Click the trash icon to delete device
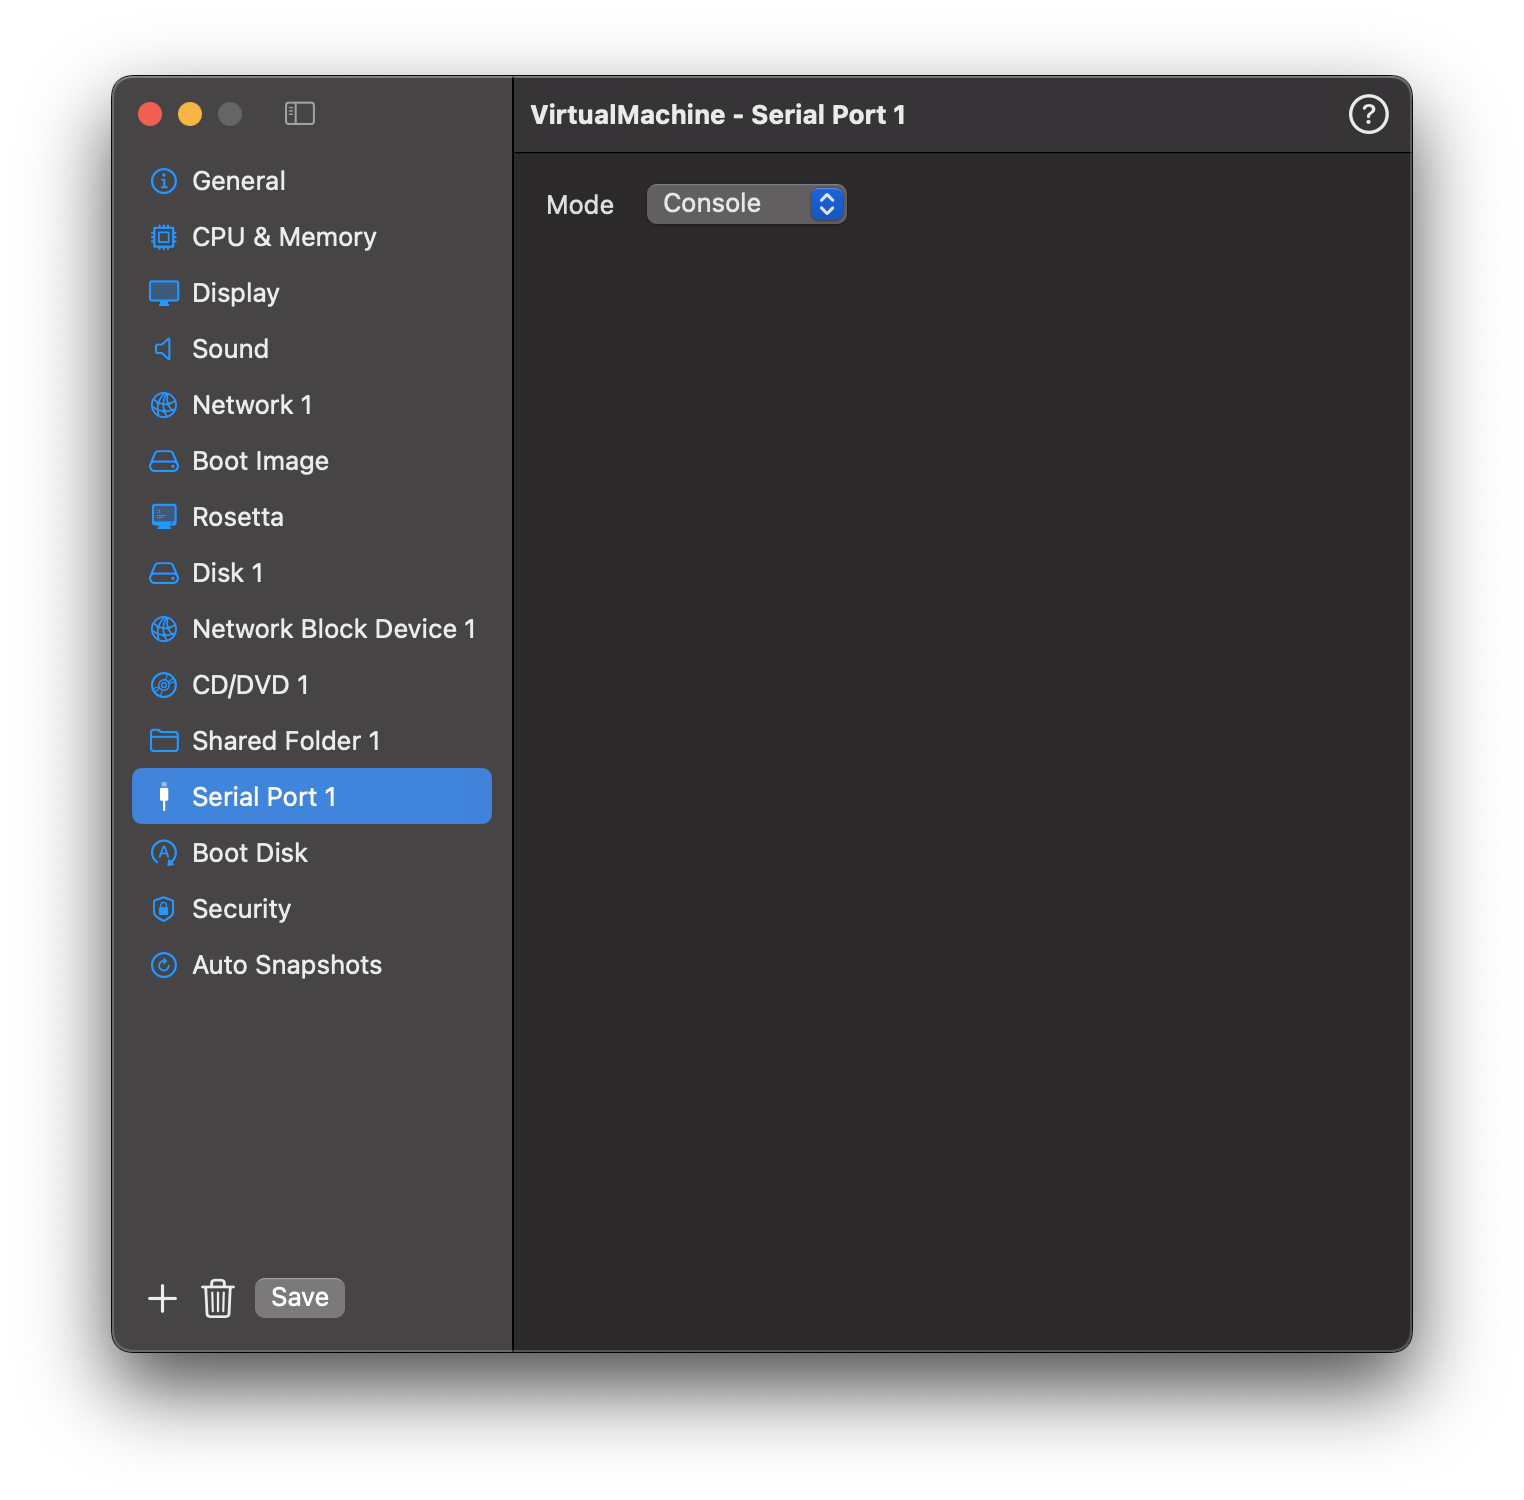The height and width of the screenshot is (1500, 1524). 218,1298
